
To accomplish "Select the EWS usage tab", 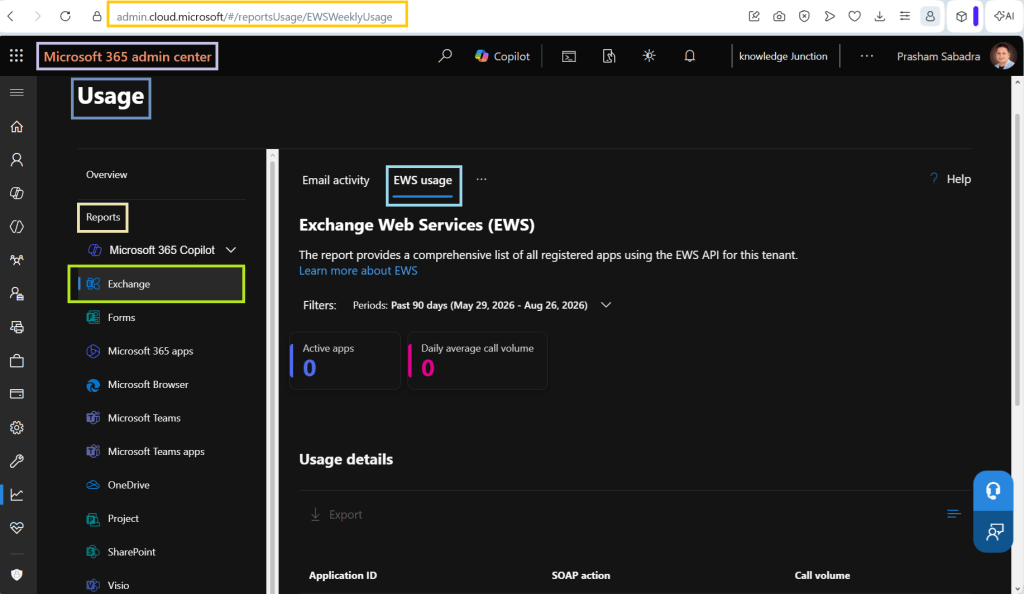I will click(x=423, y=181).
